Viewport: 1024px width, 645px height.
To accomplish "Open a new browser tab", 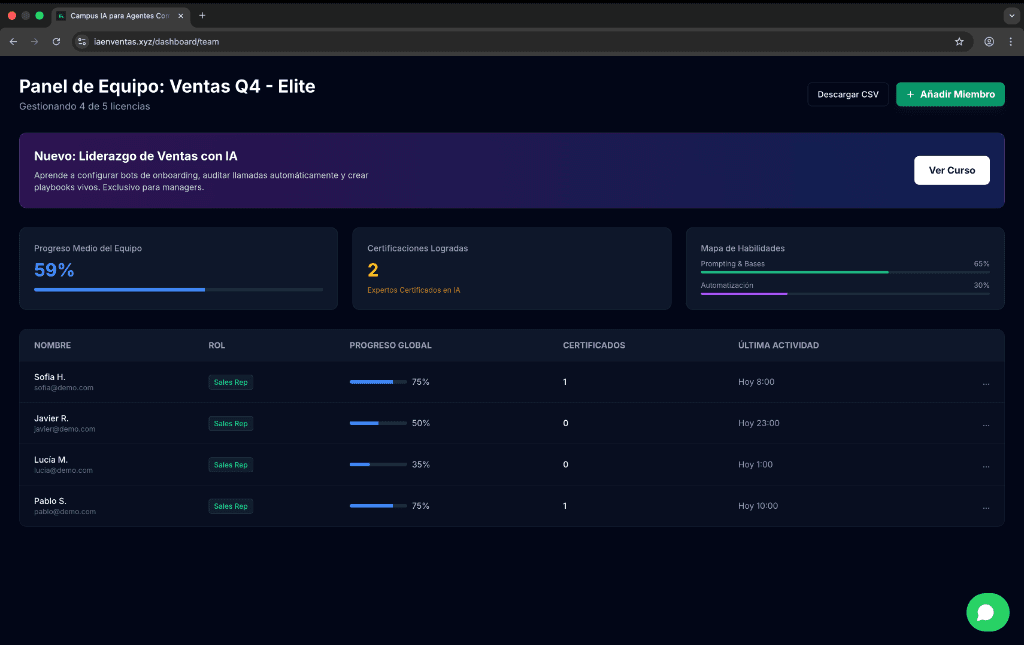I will (x=204, y=16).
